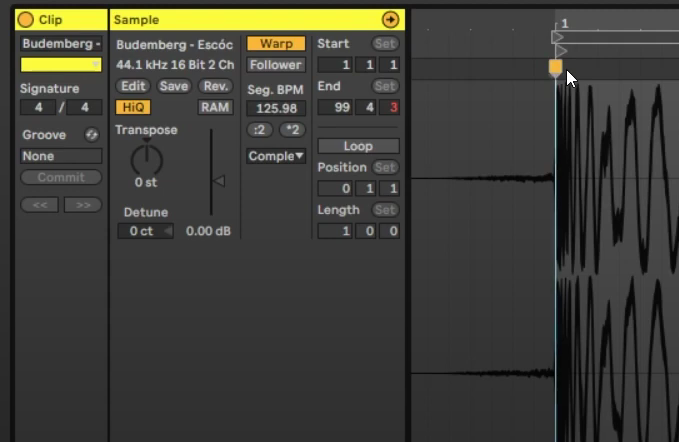This screenshot has width=679, height=442.
Task: Click the Start bar field
Action: (335, 65)
